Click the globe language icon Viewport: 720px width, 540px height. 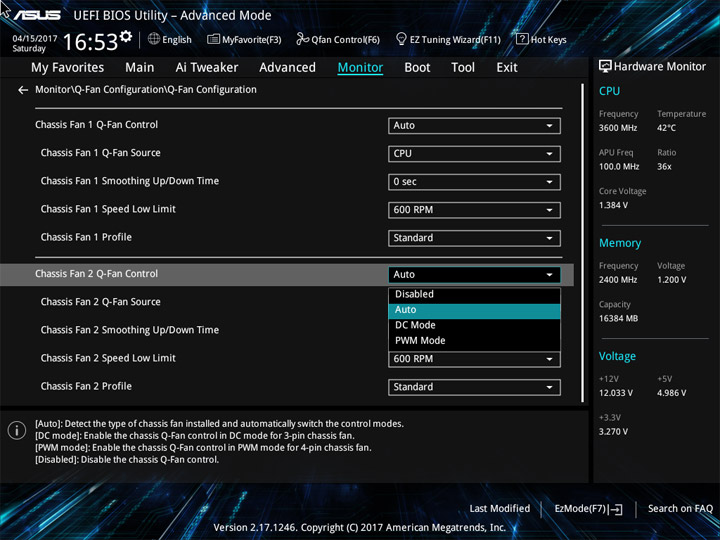pyautogui.click(x=154, y=39)
